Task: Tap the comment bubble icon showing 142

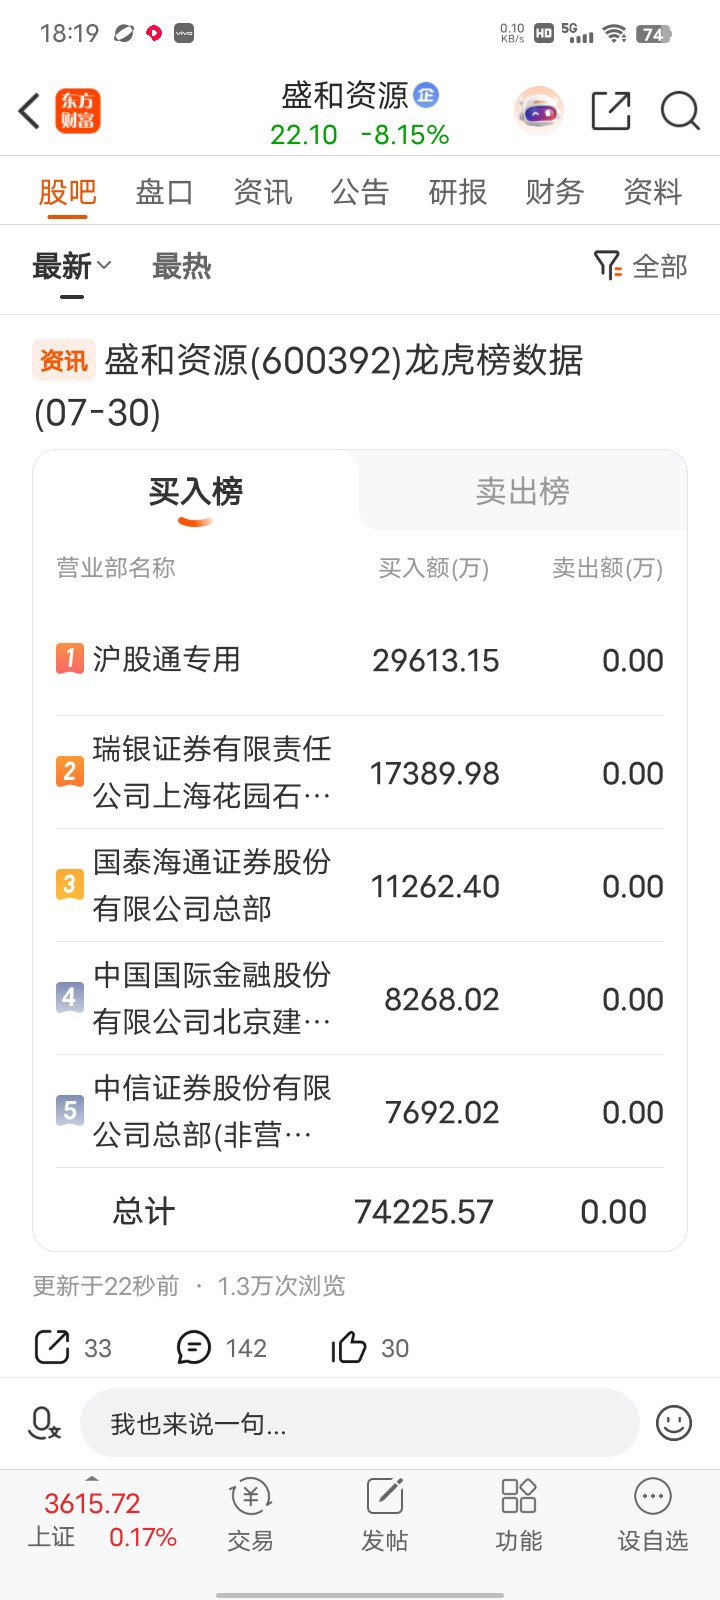Action: 194,1347
